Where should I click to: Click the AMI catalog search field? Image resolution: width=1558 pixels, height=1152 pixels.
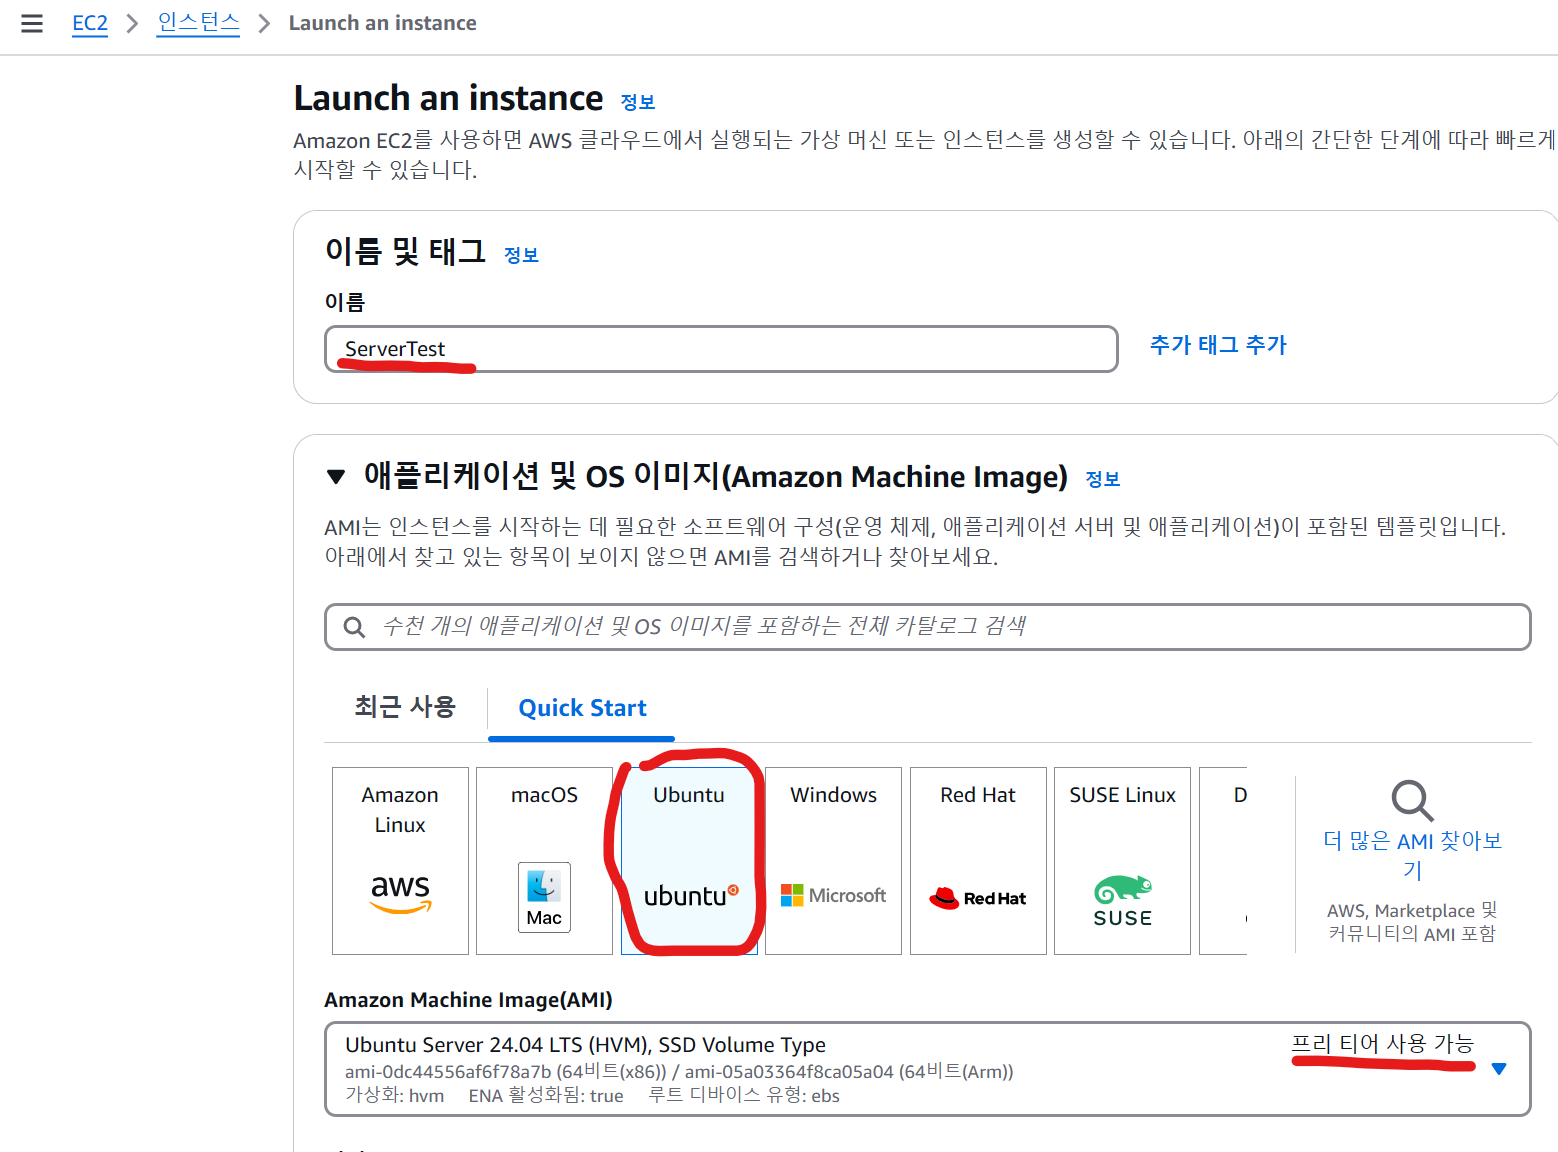tap(927, 627)
